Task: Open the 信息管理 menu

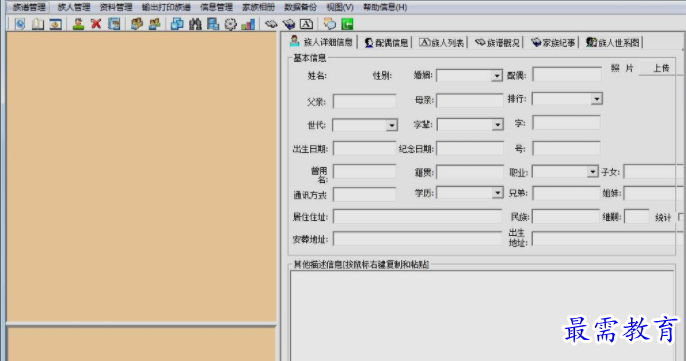Action: tap(216, 7)
